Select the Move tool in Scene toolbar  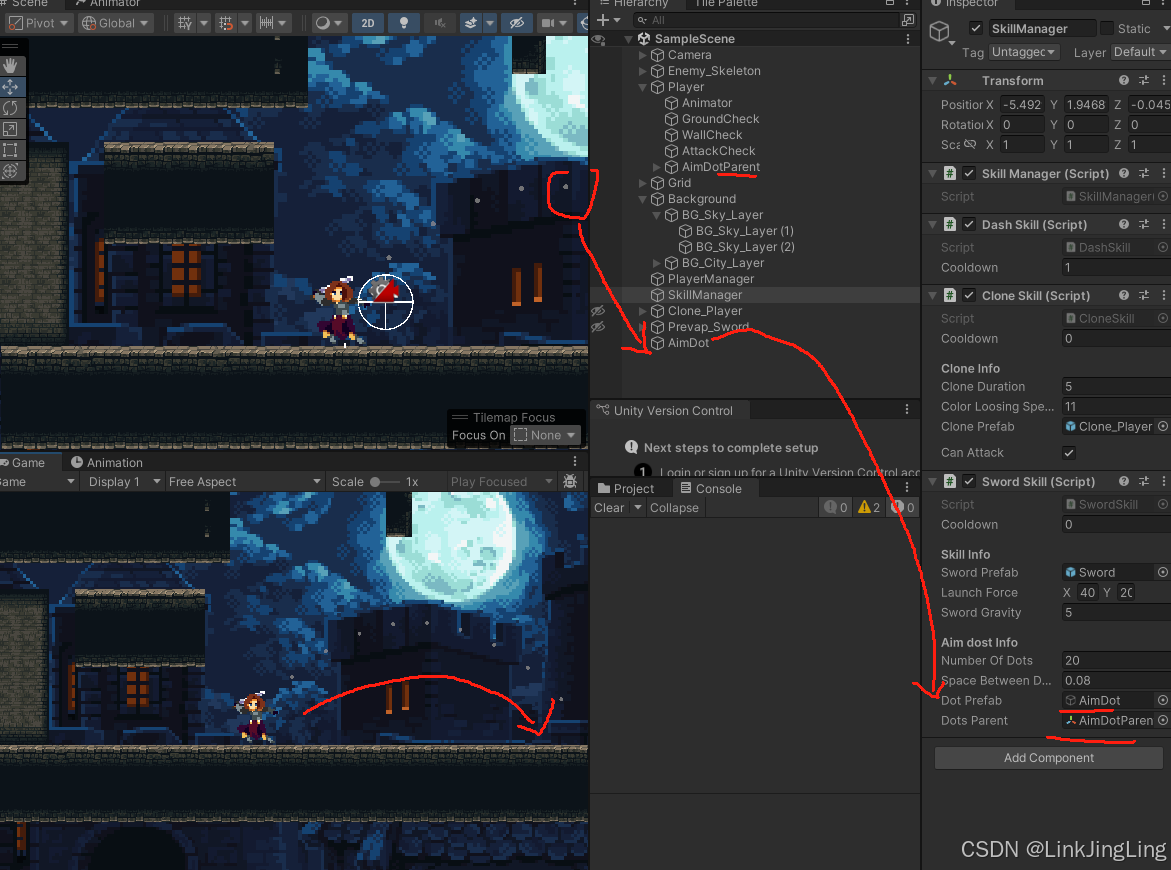(10, 87)
